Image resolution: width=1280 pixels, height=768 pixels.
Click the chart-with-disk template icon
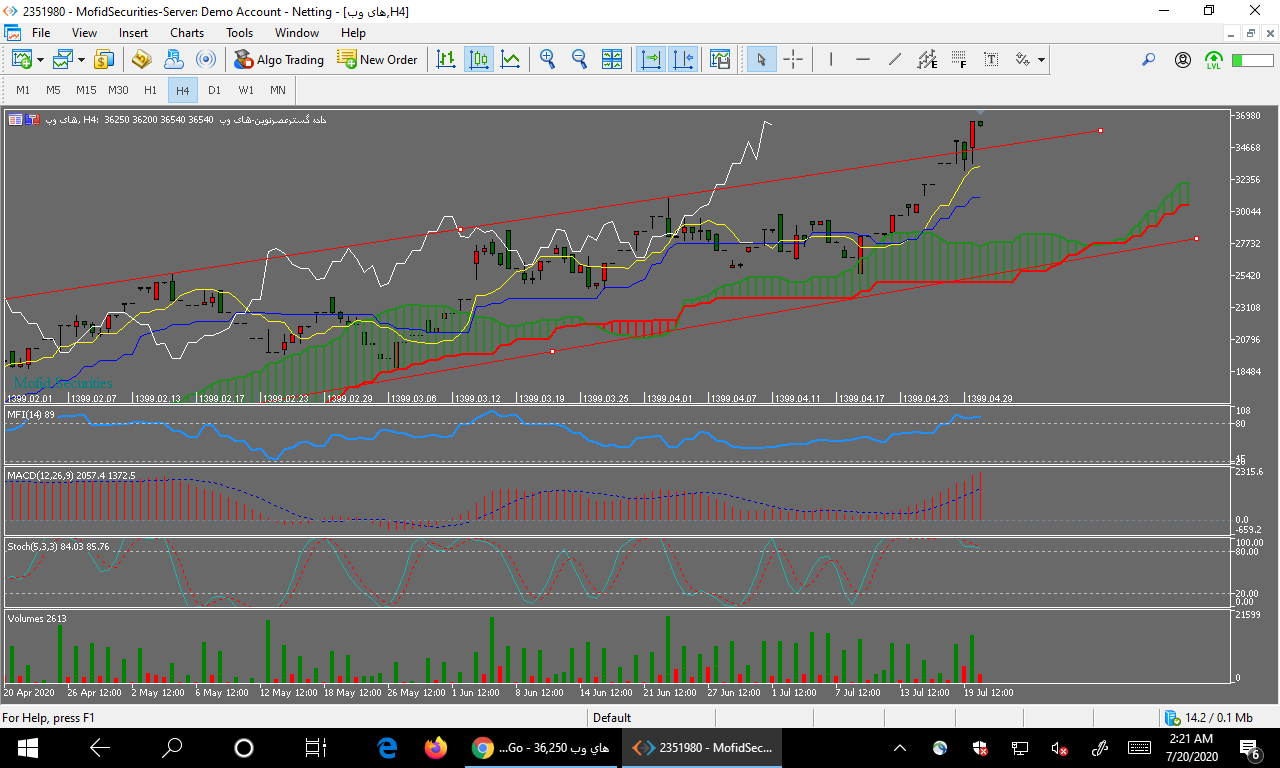click(720, 59)
